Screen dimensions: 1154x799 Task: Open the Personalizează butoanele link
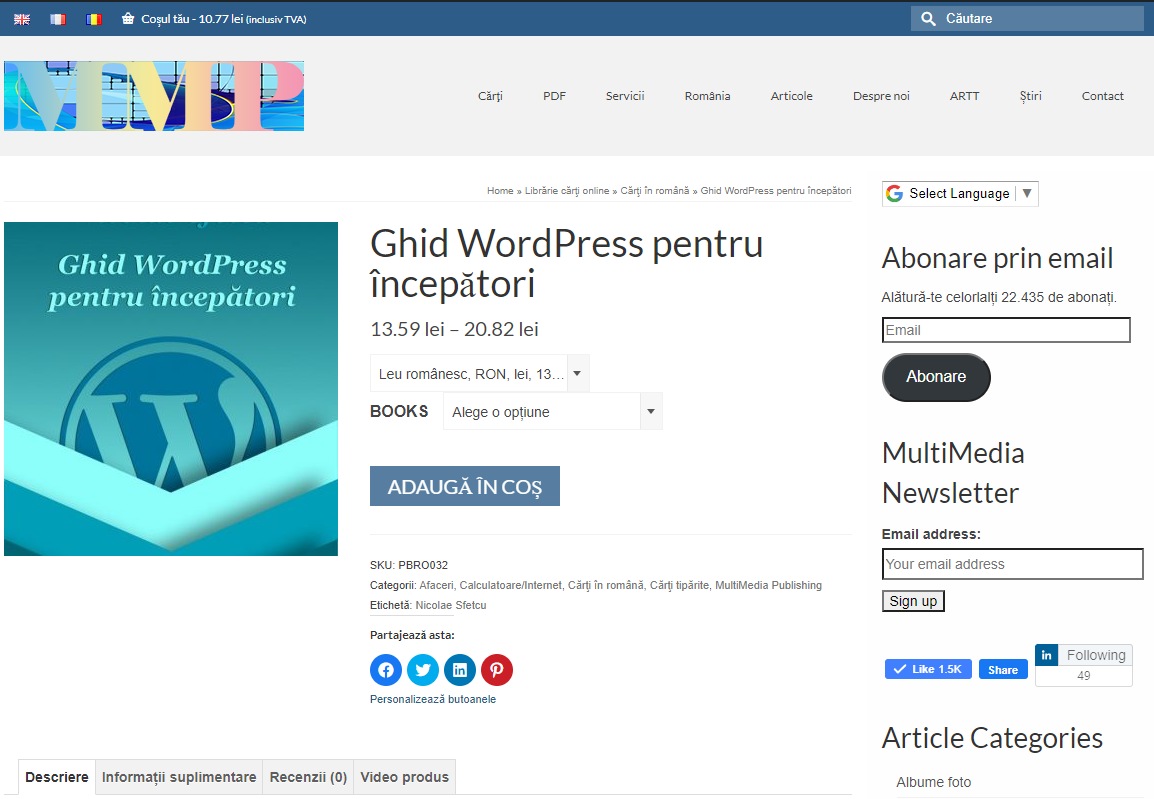(x=433, y=699)
